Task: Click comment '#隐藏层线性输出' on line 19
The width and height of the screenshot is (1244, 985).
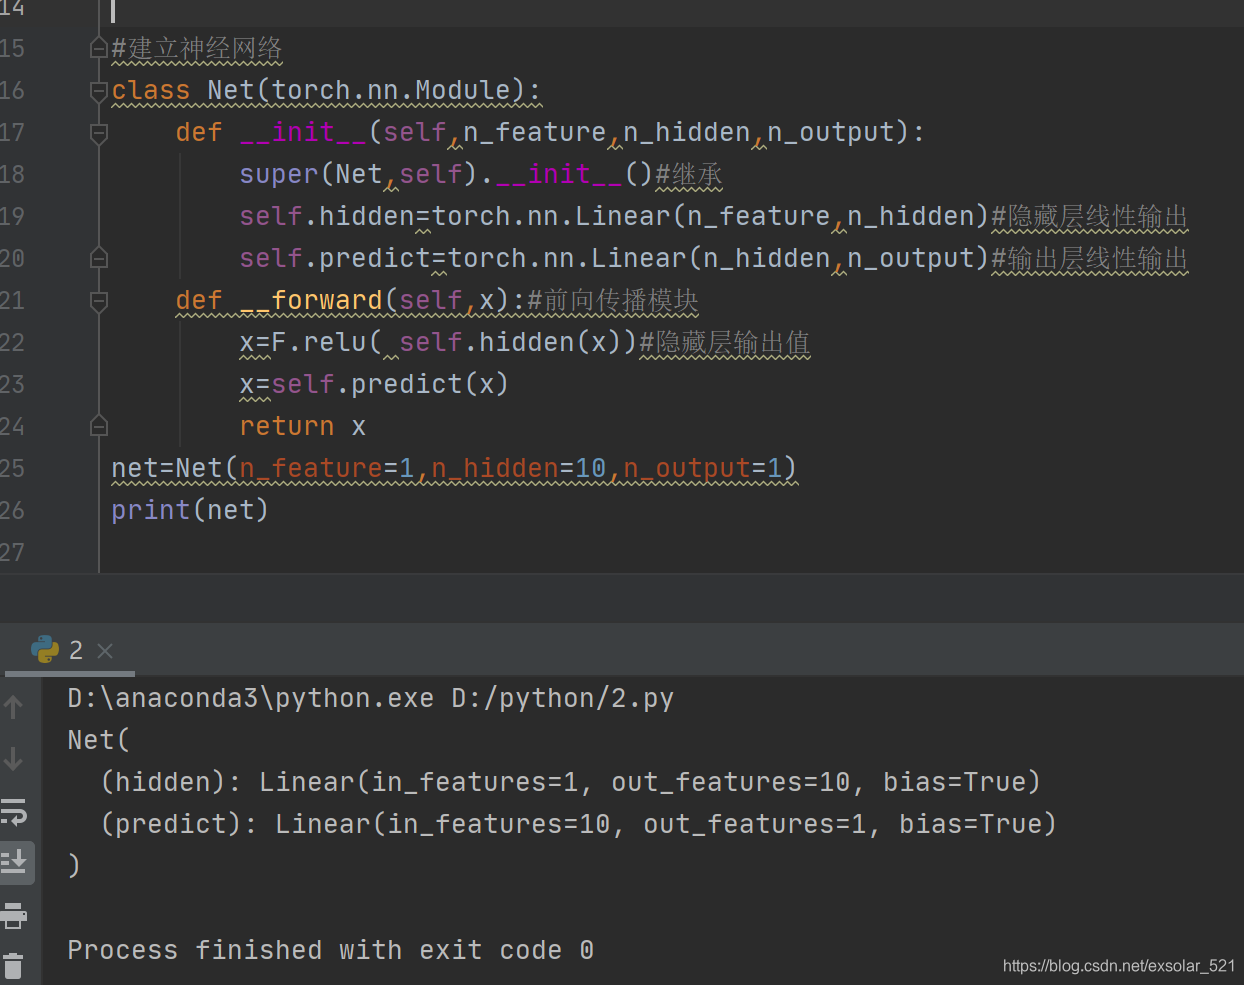Action: (1090, 216)
